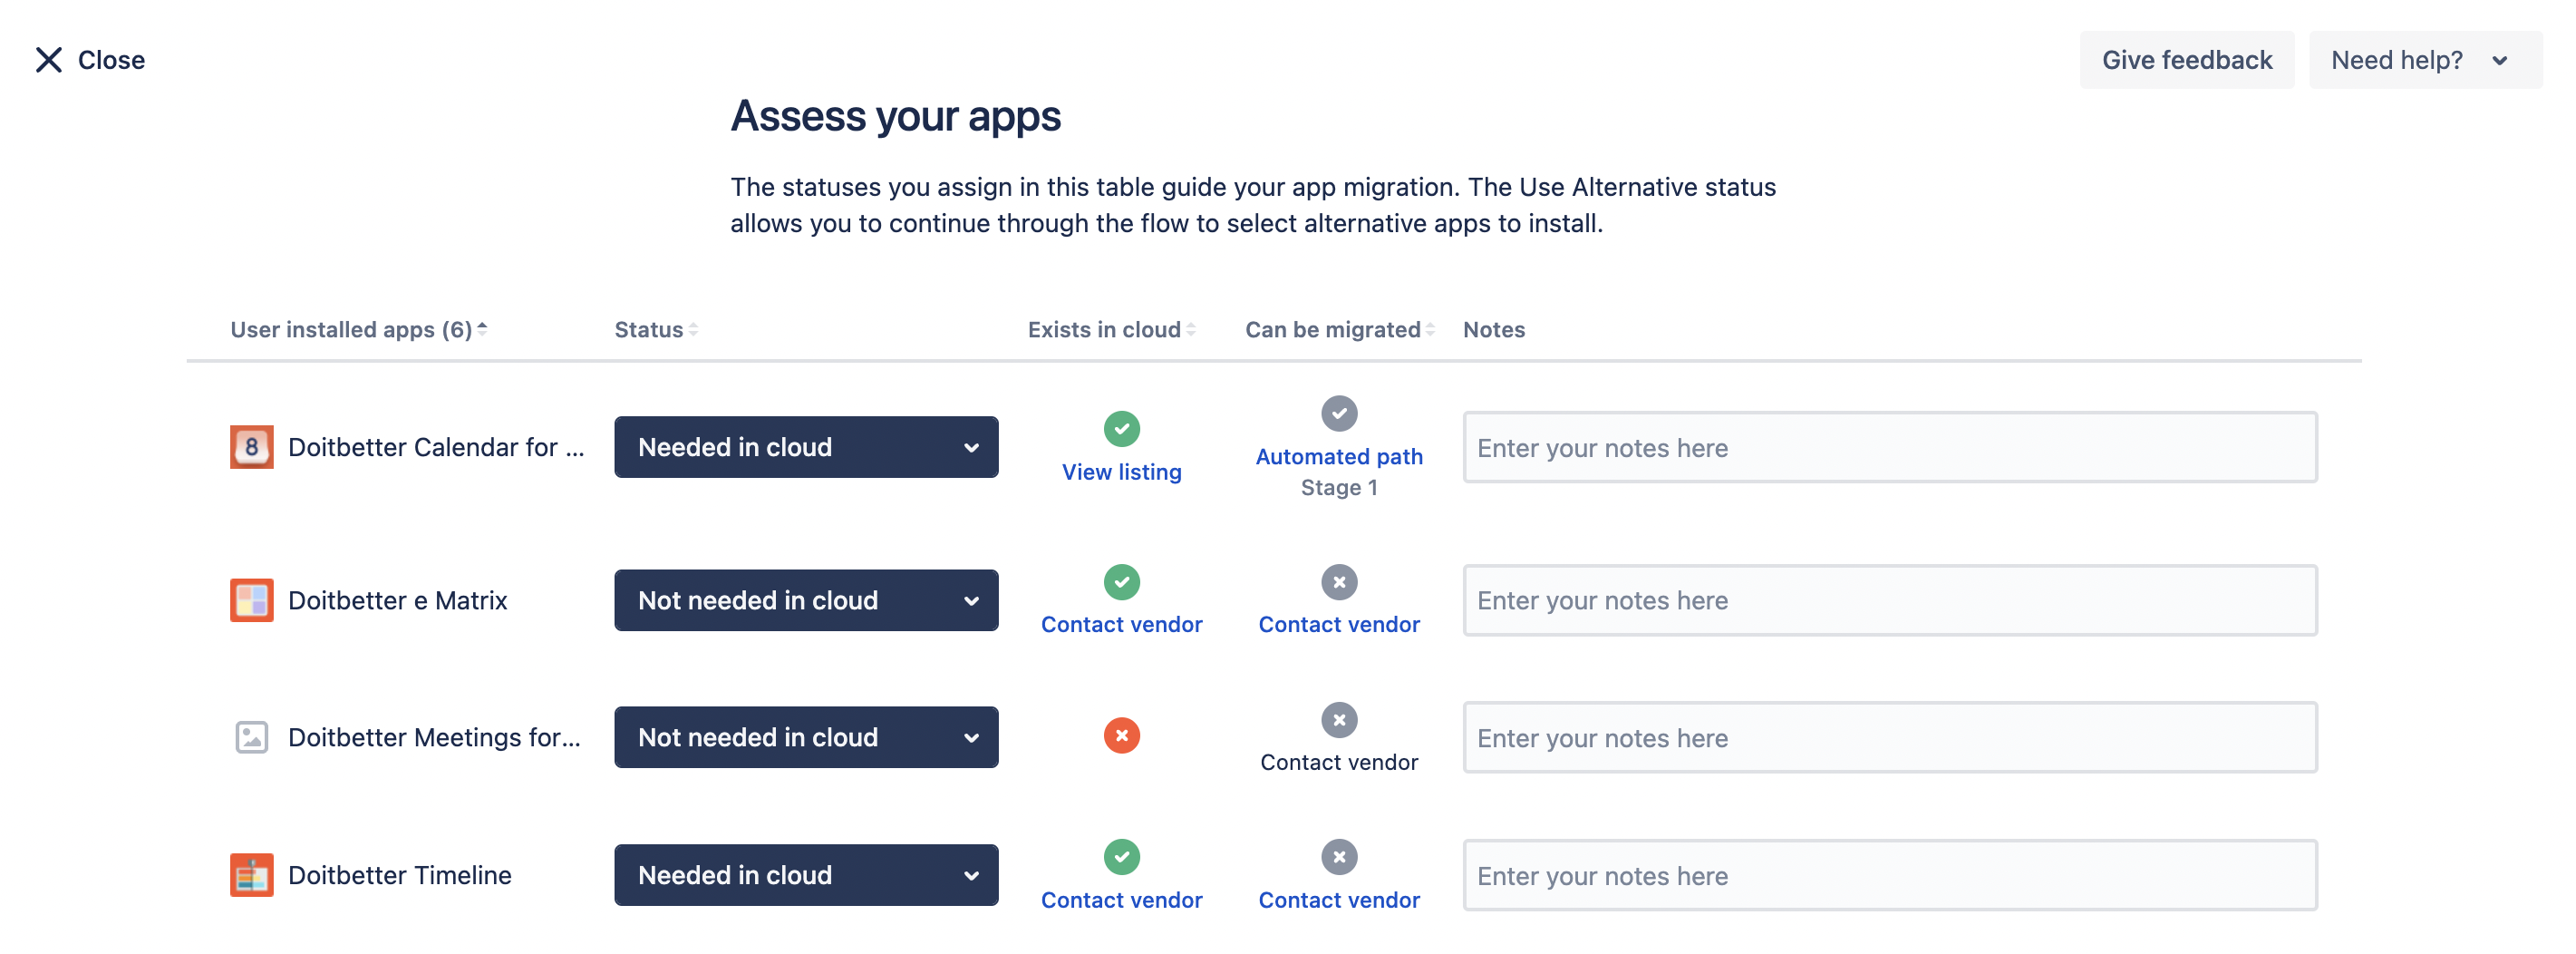This screenshot has height=954, width=2576.
Task: Open status dropdown for Doitbetter Calendar
Action: pos(805,447)
